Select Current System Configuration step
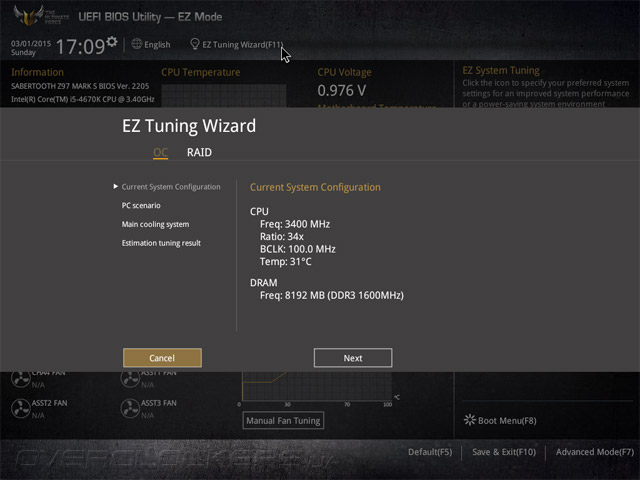 pyautogui.click(x=171, y=187)
